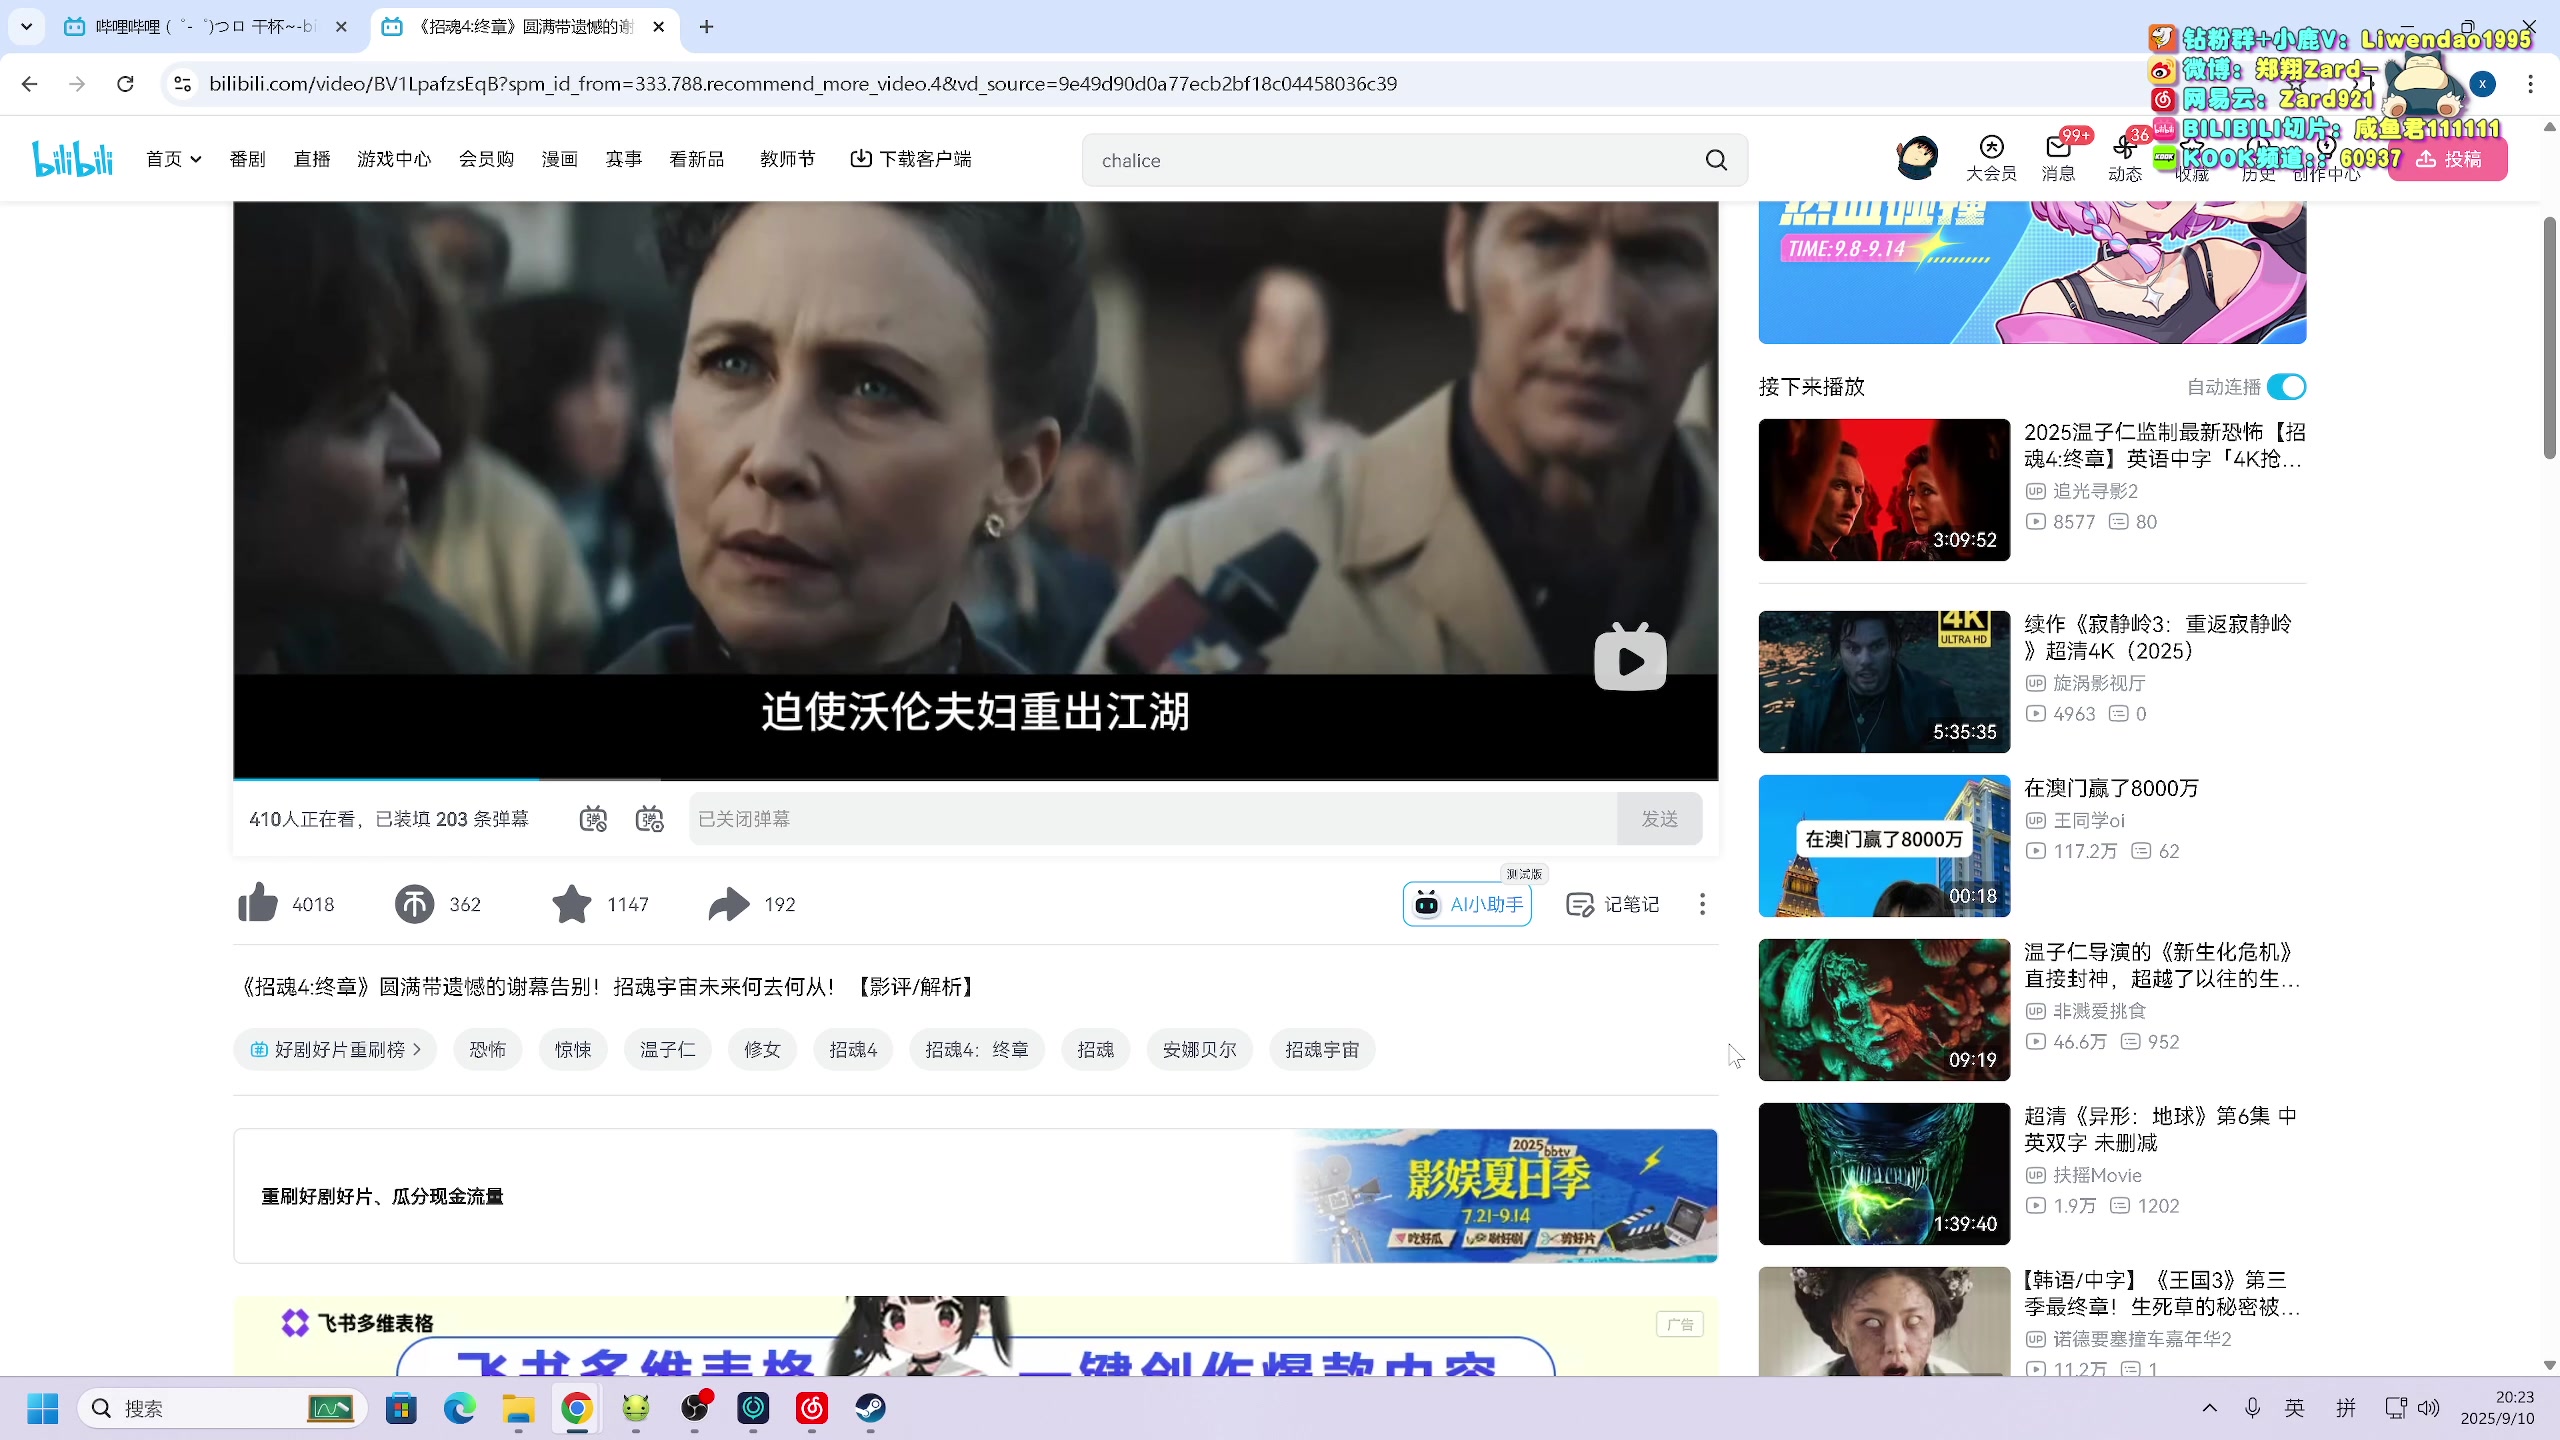Open Steam from the taskbar
Viewport: 2560px width, 1440px height.
869,1408
